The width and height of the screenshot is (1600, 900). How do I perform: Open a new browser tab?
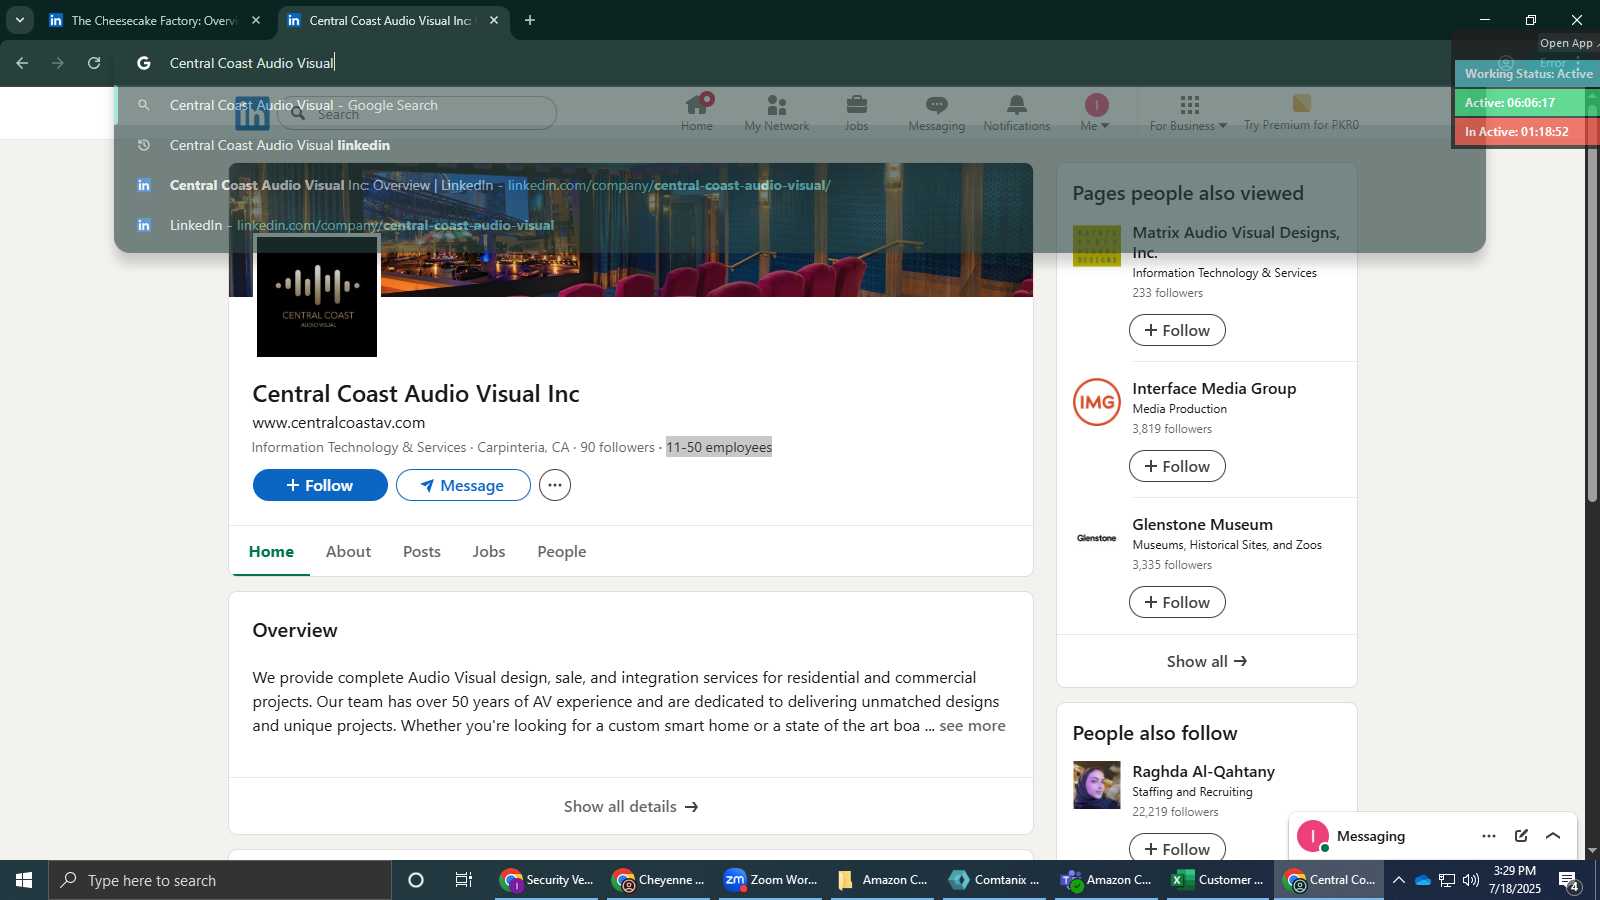pyautogui.click(x=530, y=20)
